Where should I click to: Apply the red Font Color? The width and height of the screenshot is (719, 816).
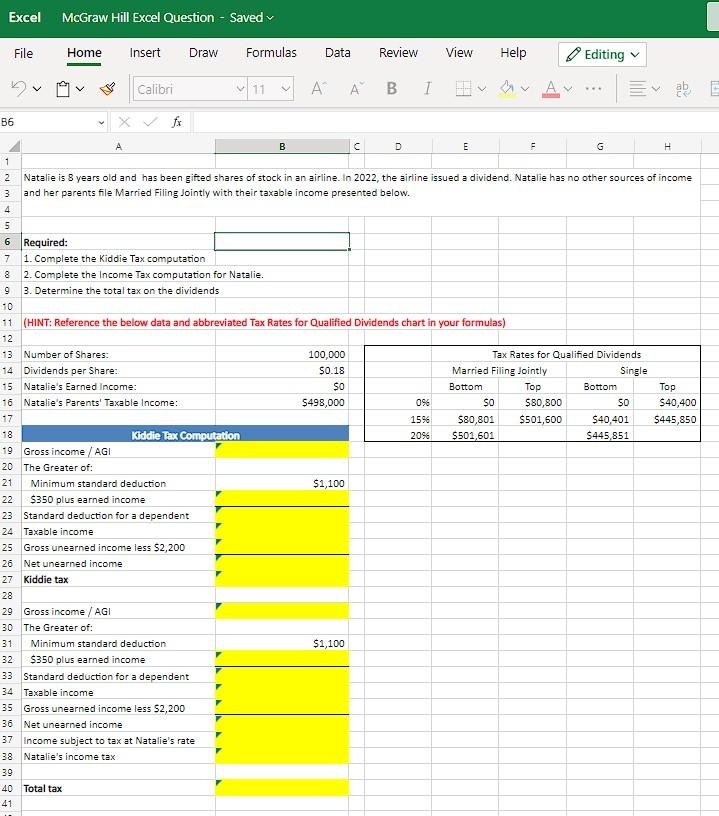click(x=551, y=89)
